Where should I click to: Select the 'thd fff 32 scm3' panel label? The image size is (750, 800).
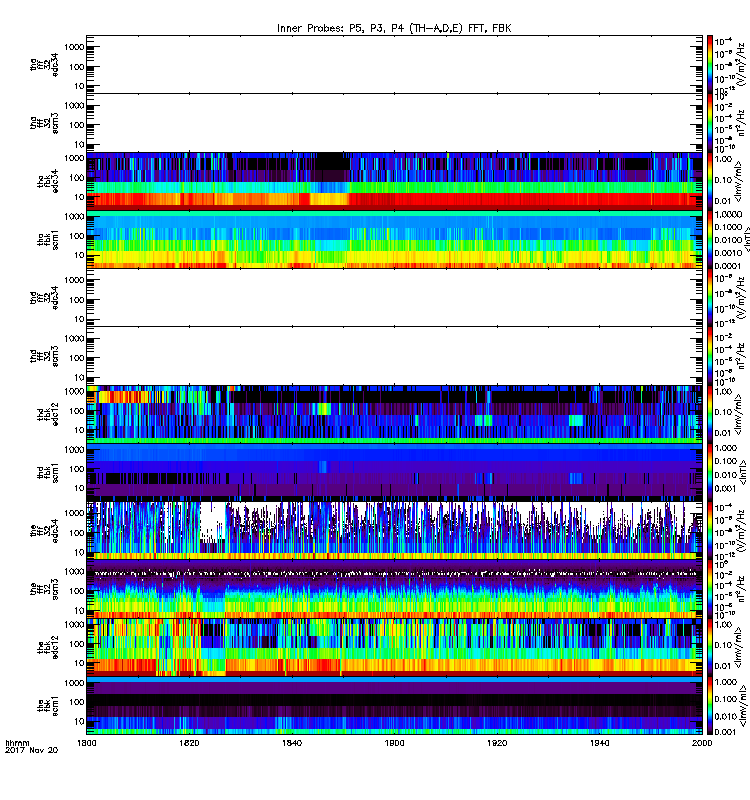click(44, 356)
